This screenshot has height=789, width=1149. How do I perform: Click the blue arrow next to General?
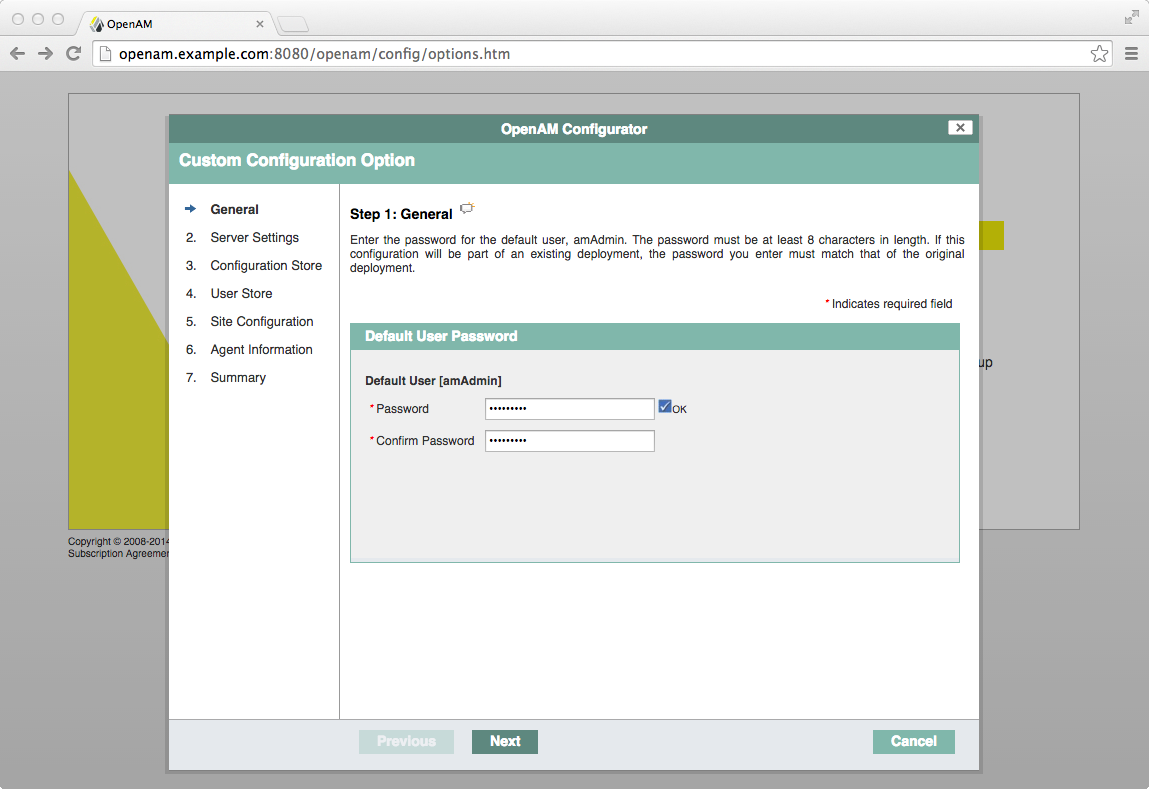click(191, 209)
